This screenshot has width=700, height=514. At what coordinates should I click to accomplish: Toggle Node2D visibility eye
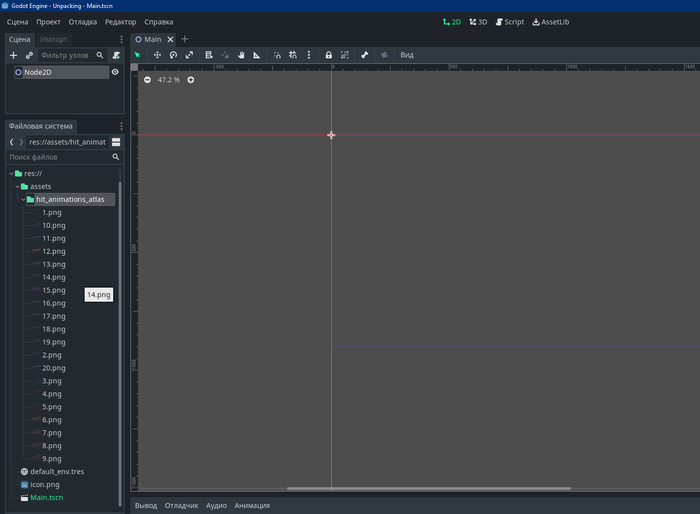pyautogui.click(x=115, y=72)
